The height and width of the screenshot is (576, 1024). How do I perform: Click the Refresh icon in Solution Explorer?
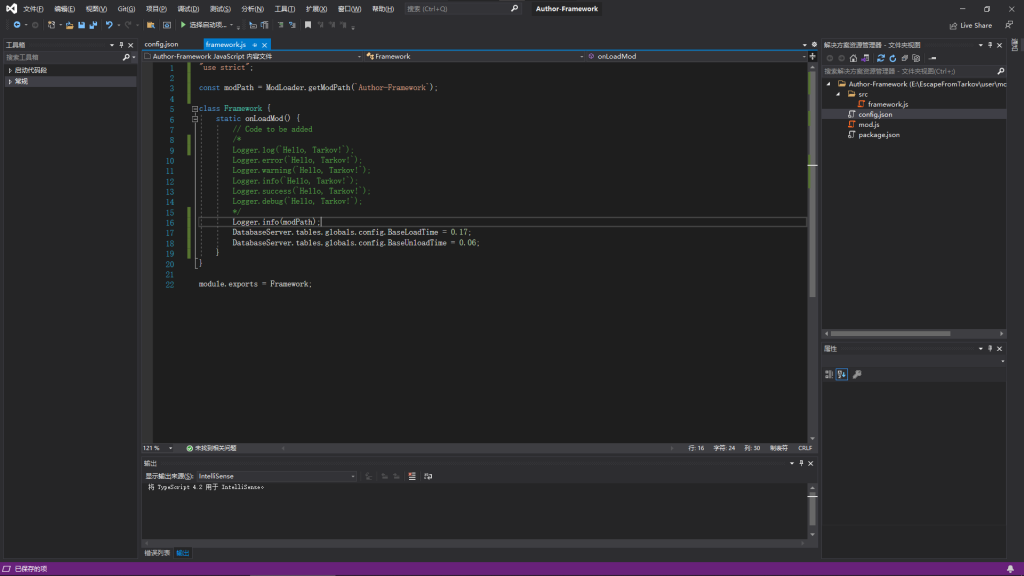(x=893, y=58)
